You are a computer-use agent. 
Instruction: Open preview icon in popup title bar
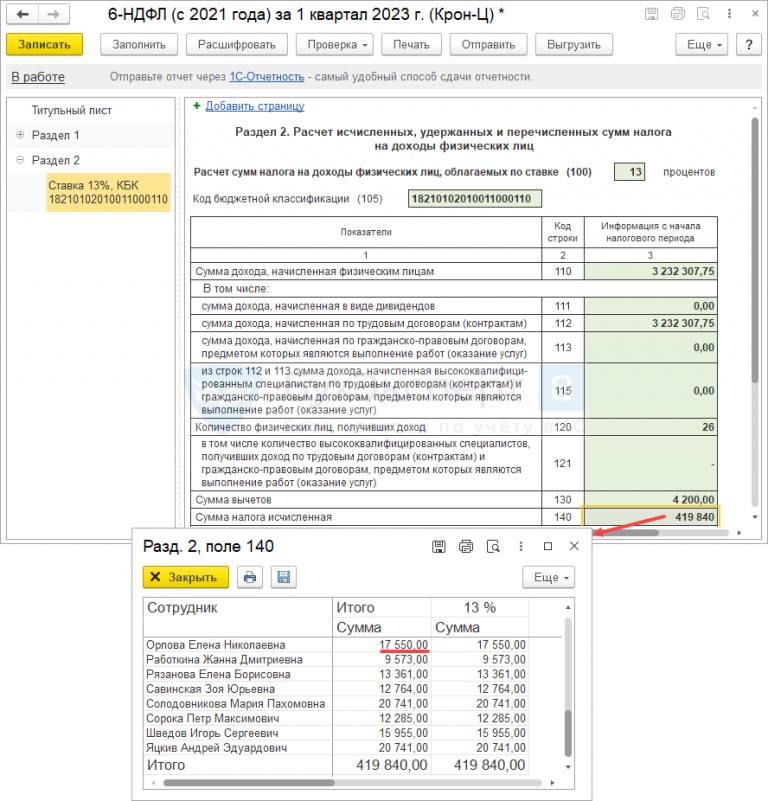pyautogui.click(x=492, y=546)
